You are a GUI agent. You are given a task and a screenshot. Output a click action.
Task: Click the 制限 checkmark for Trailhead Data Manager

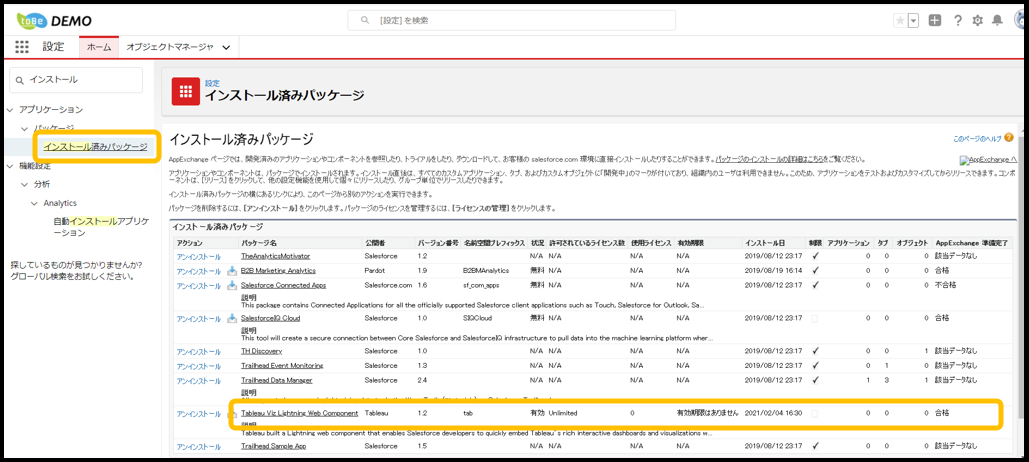pos(814,380)
